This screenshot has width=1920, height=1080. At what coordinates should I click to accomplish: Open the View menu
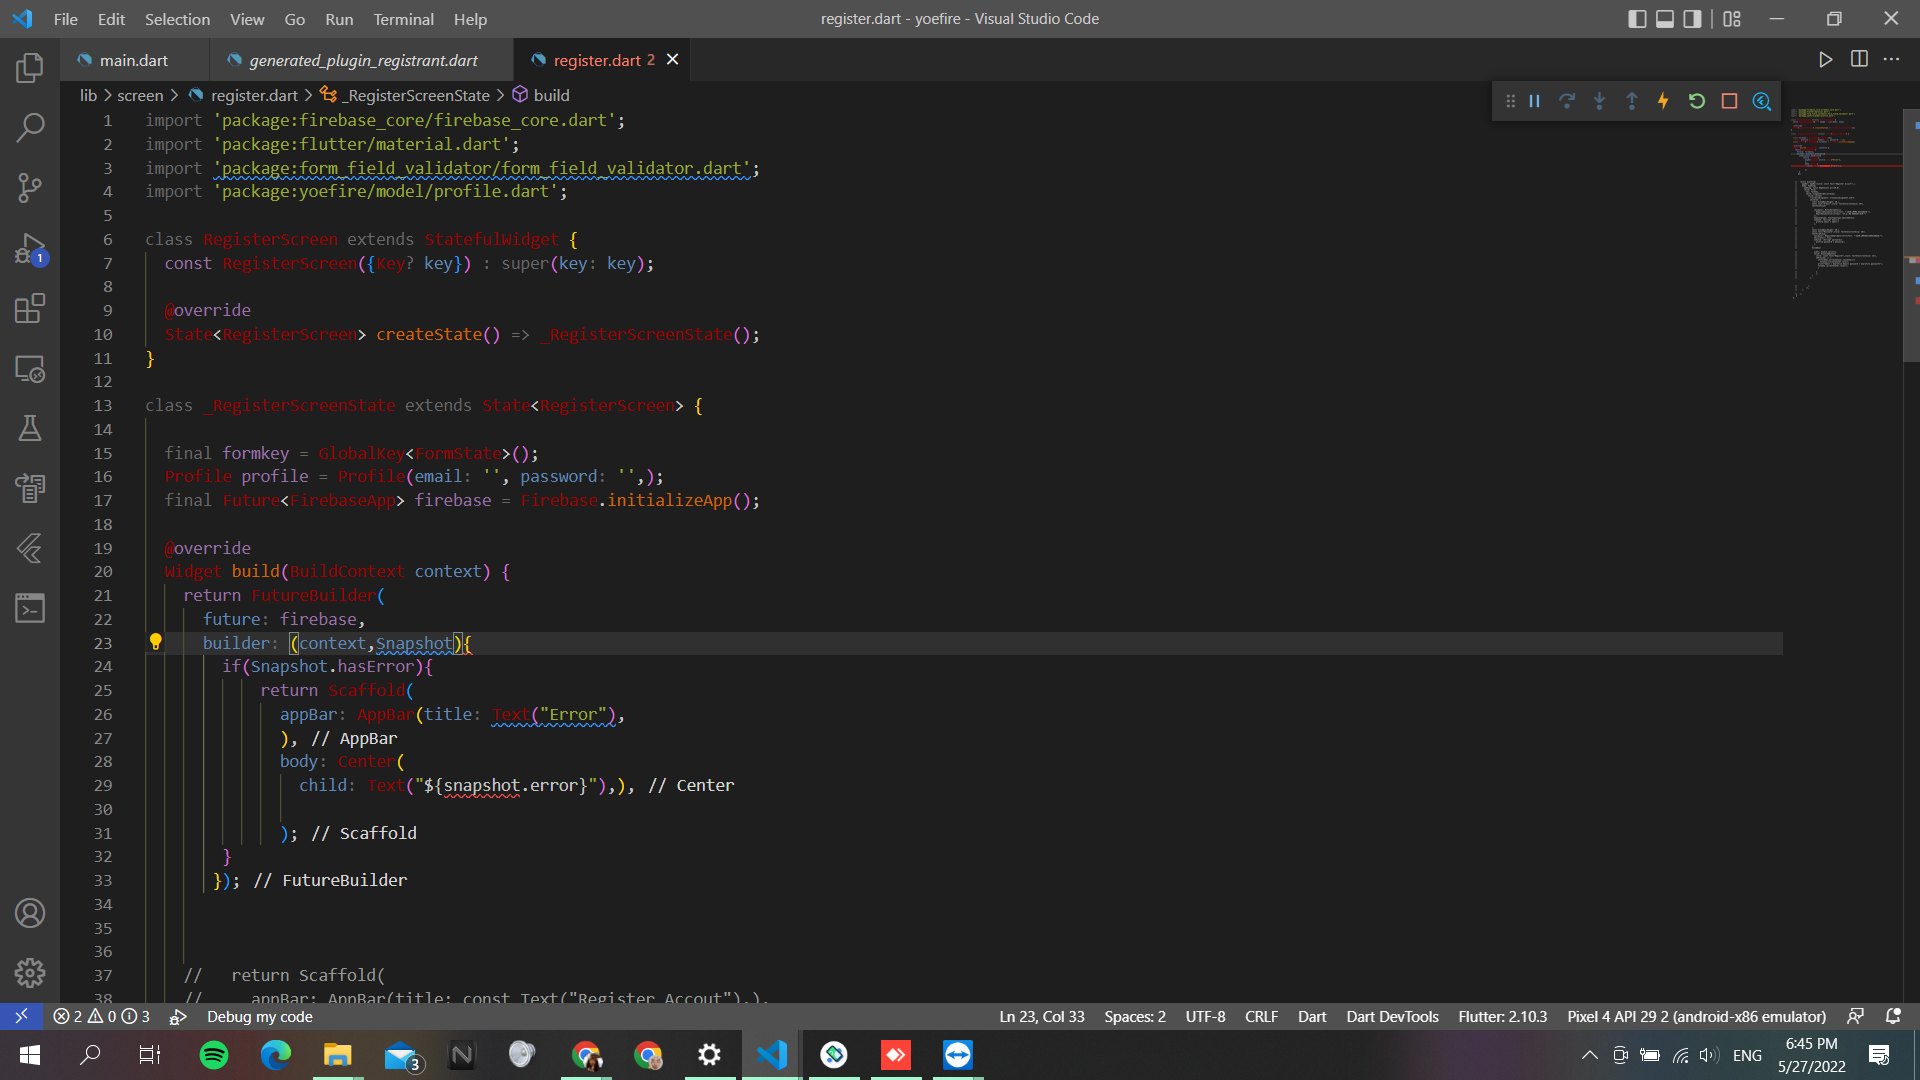coord(247,19)
